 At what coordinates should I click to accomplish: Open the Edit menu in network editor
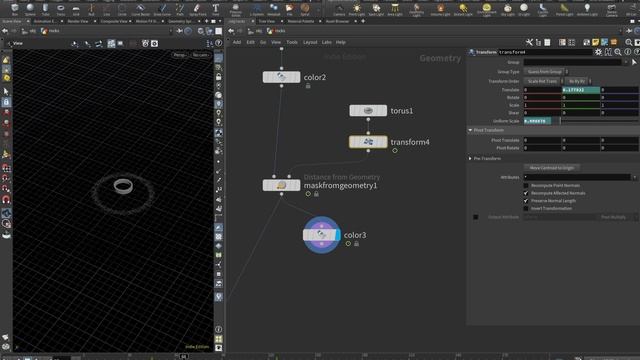(250, 42)
